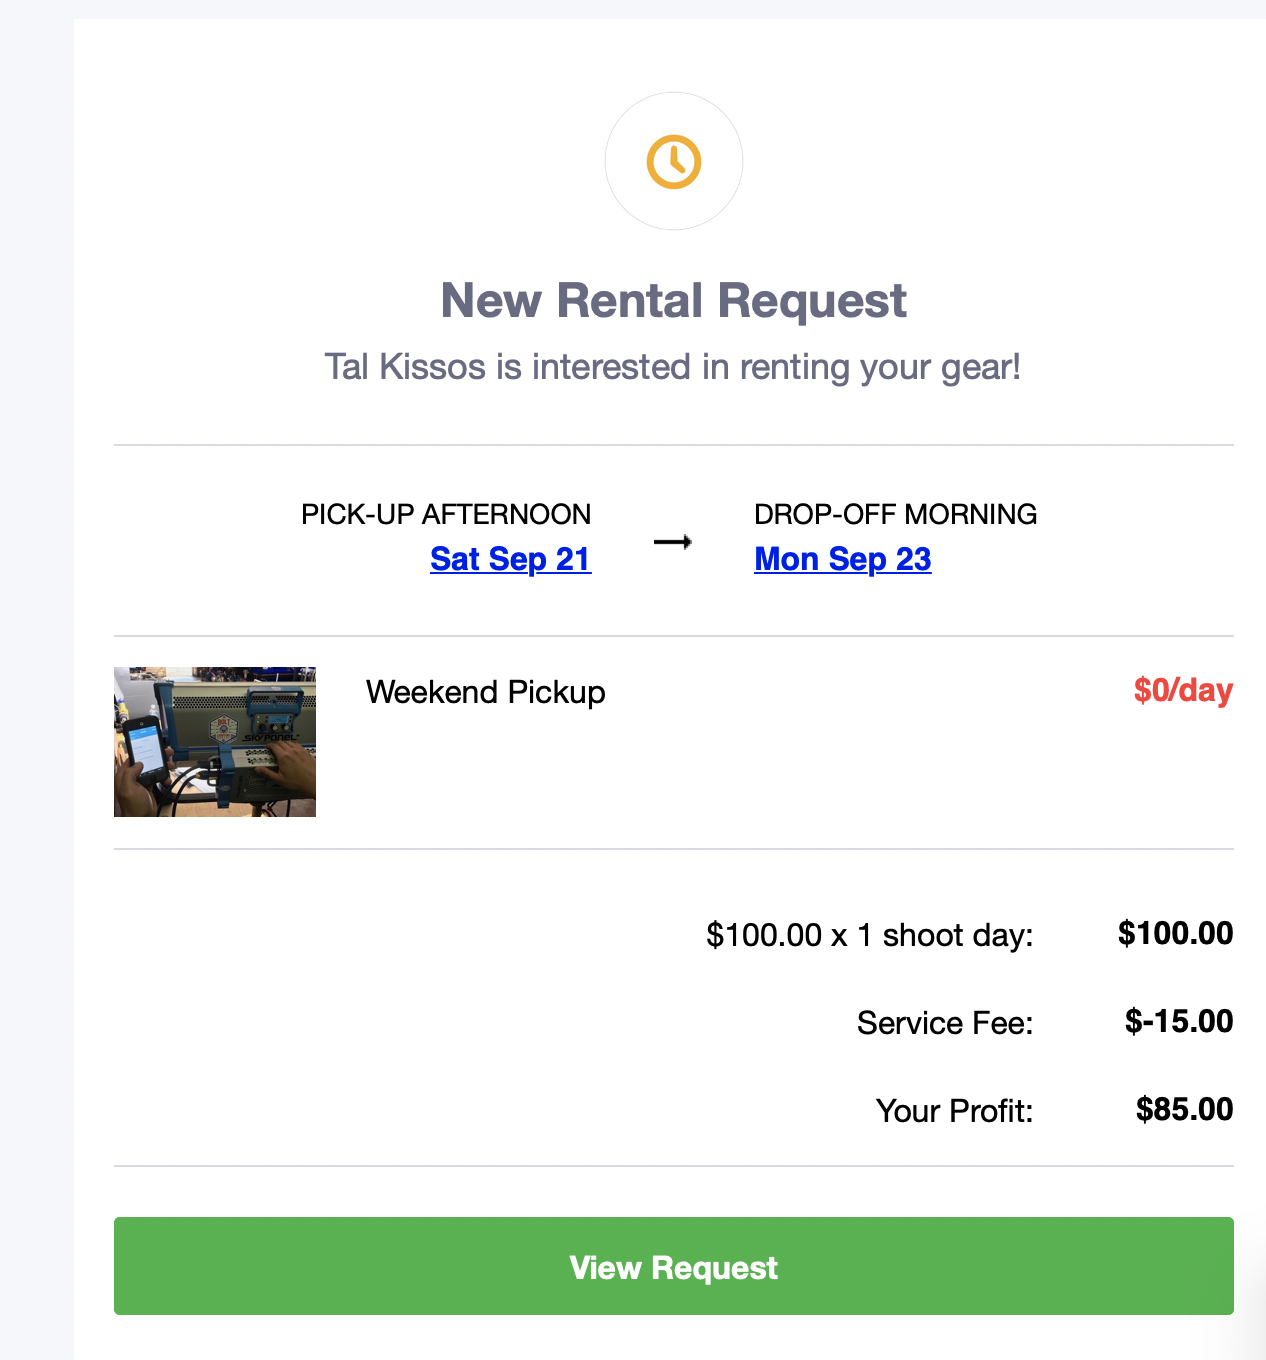Screen dimensions: 1266x1360
Task: Click the divider line above View Request
Action: pyautogui.click(x=673, y=1166)
